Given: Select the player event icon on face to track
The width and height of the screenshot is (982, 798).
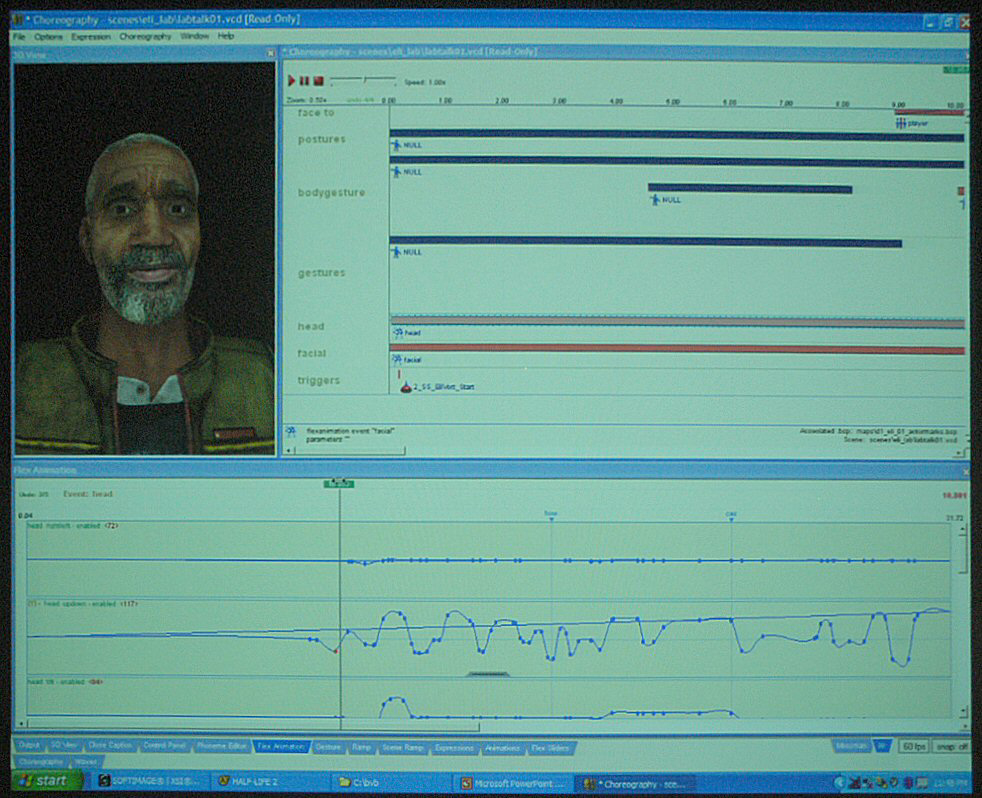Looking at the screenshot, I should tap(902, 123).
